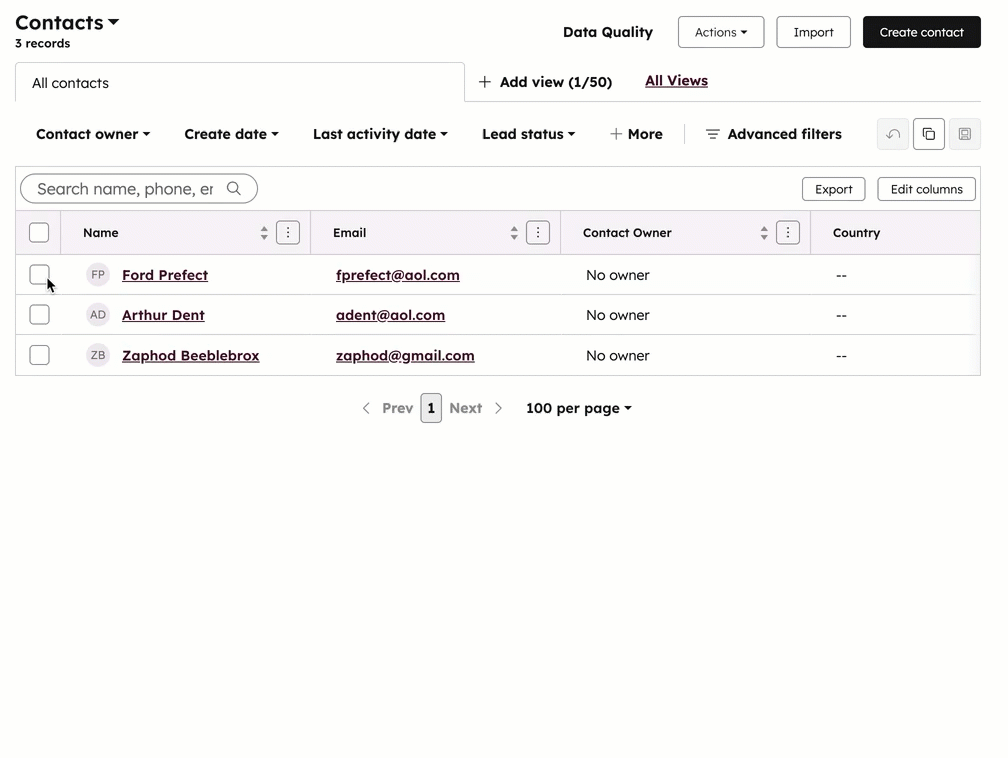Viewport: 1008px width, 758px height.
Task: Click the Create contact button
Action: coord(921,31)
